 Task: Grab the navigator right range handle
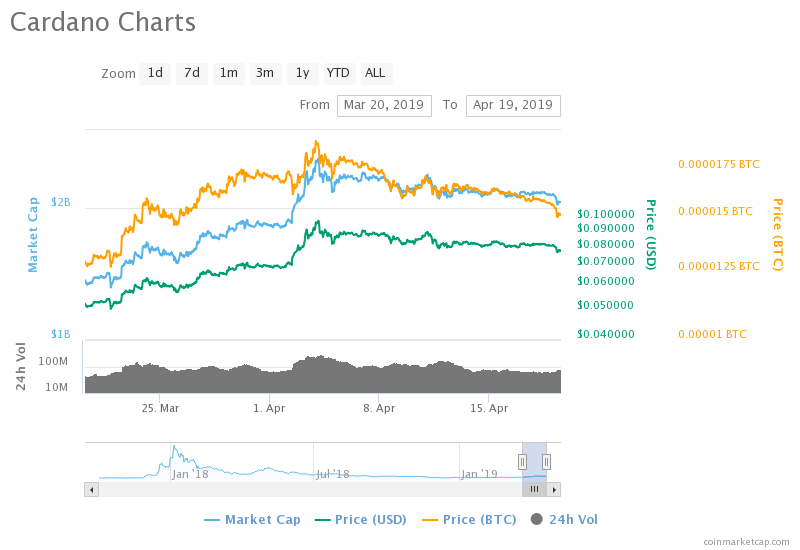(546, 462)
